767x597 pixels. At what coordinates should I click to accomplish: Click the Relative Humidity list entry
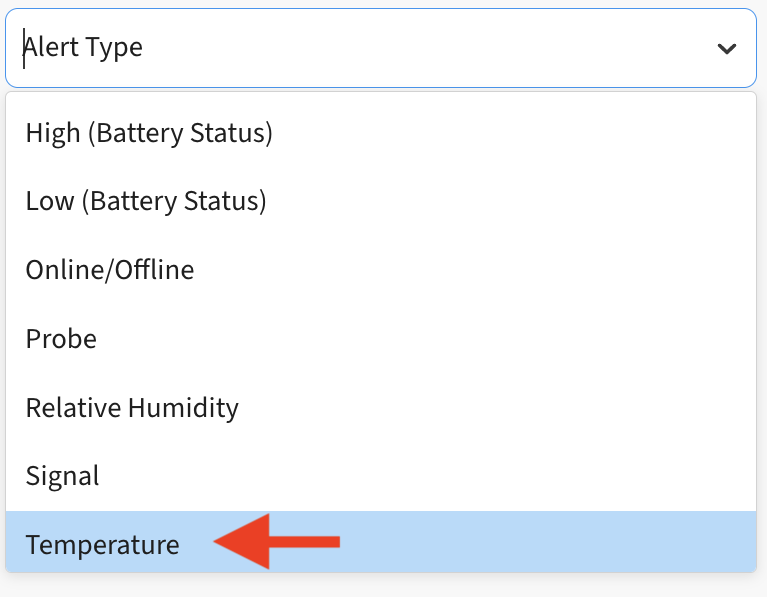pyautogui.click(x=132, y=408)
